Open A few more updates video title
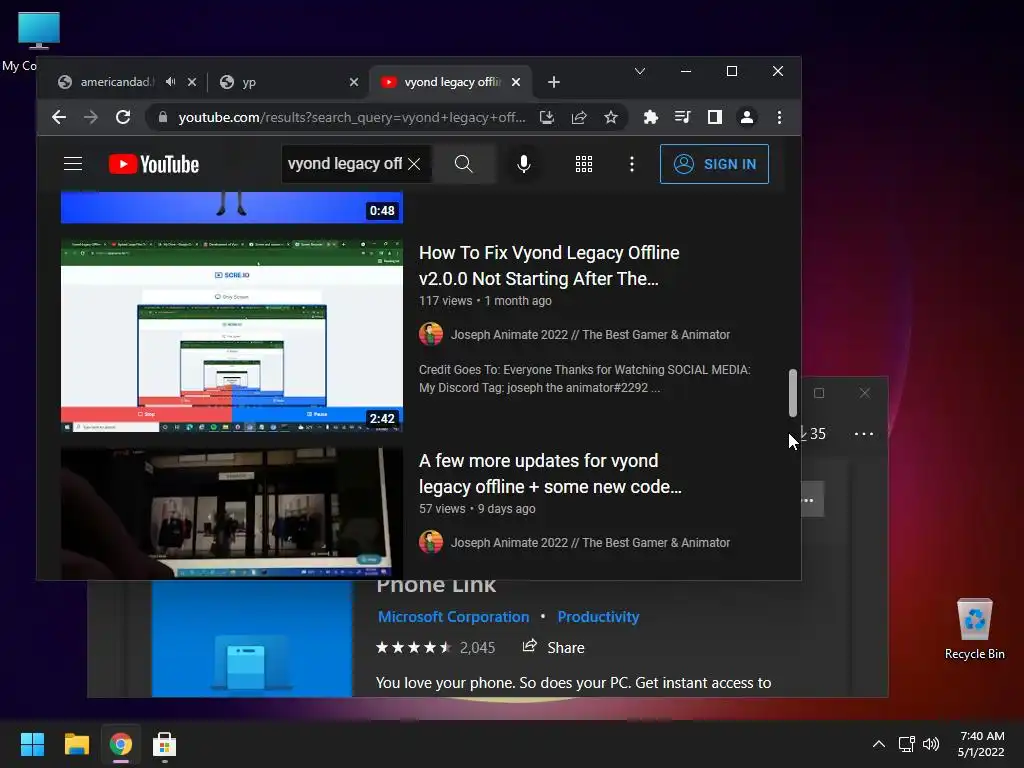The height and width of the screenshot is (768, 1024). [x=550, y=473]
